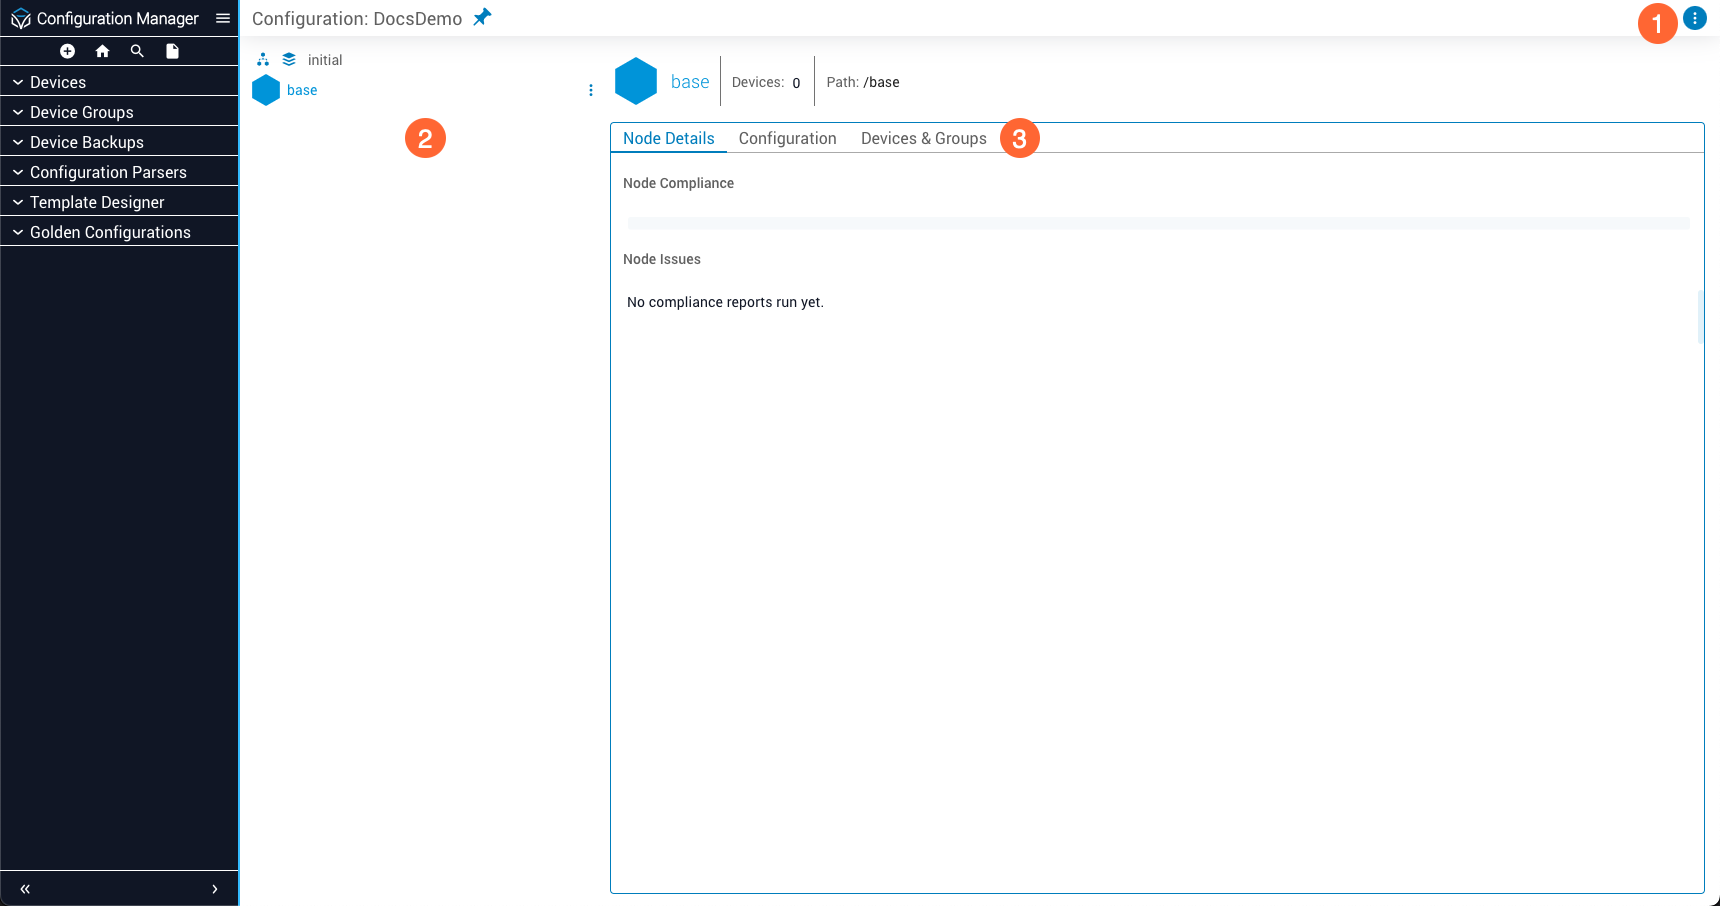Image resolution: width=1720 pixels, height=906 pixels.
Task: Open the three-dot menu for base node
Action: tap(591, 90)
